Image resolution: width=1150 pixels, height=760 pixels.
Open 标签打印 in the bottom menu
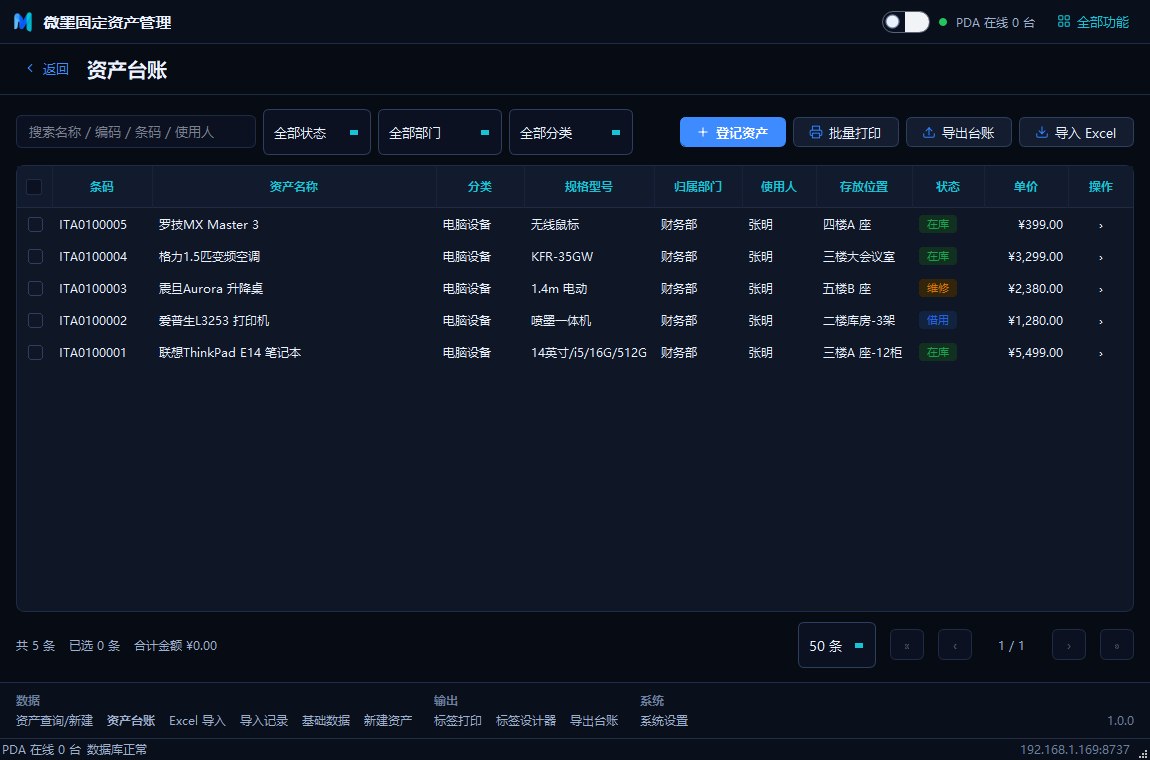458,720
